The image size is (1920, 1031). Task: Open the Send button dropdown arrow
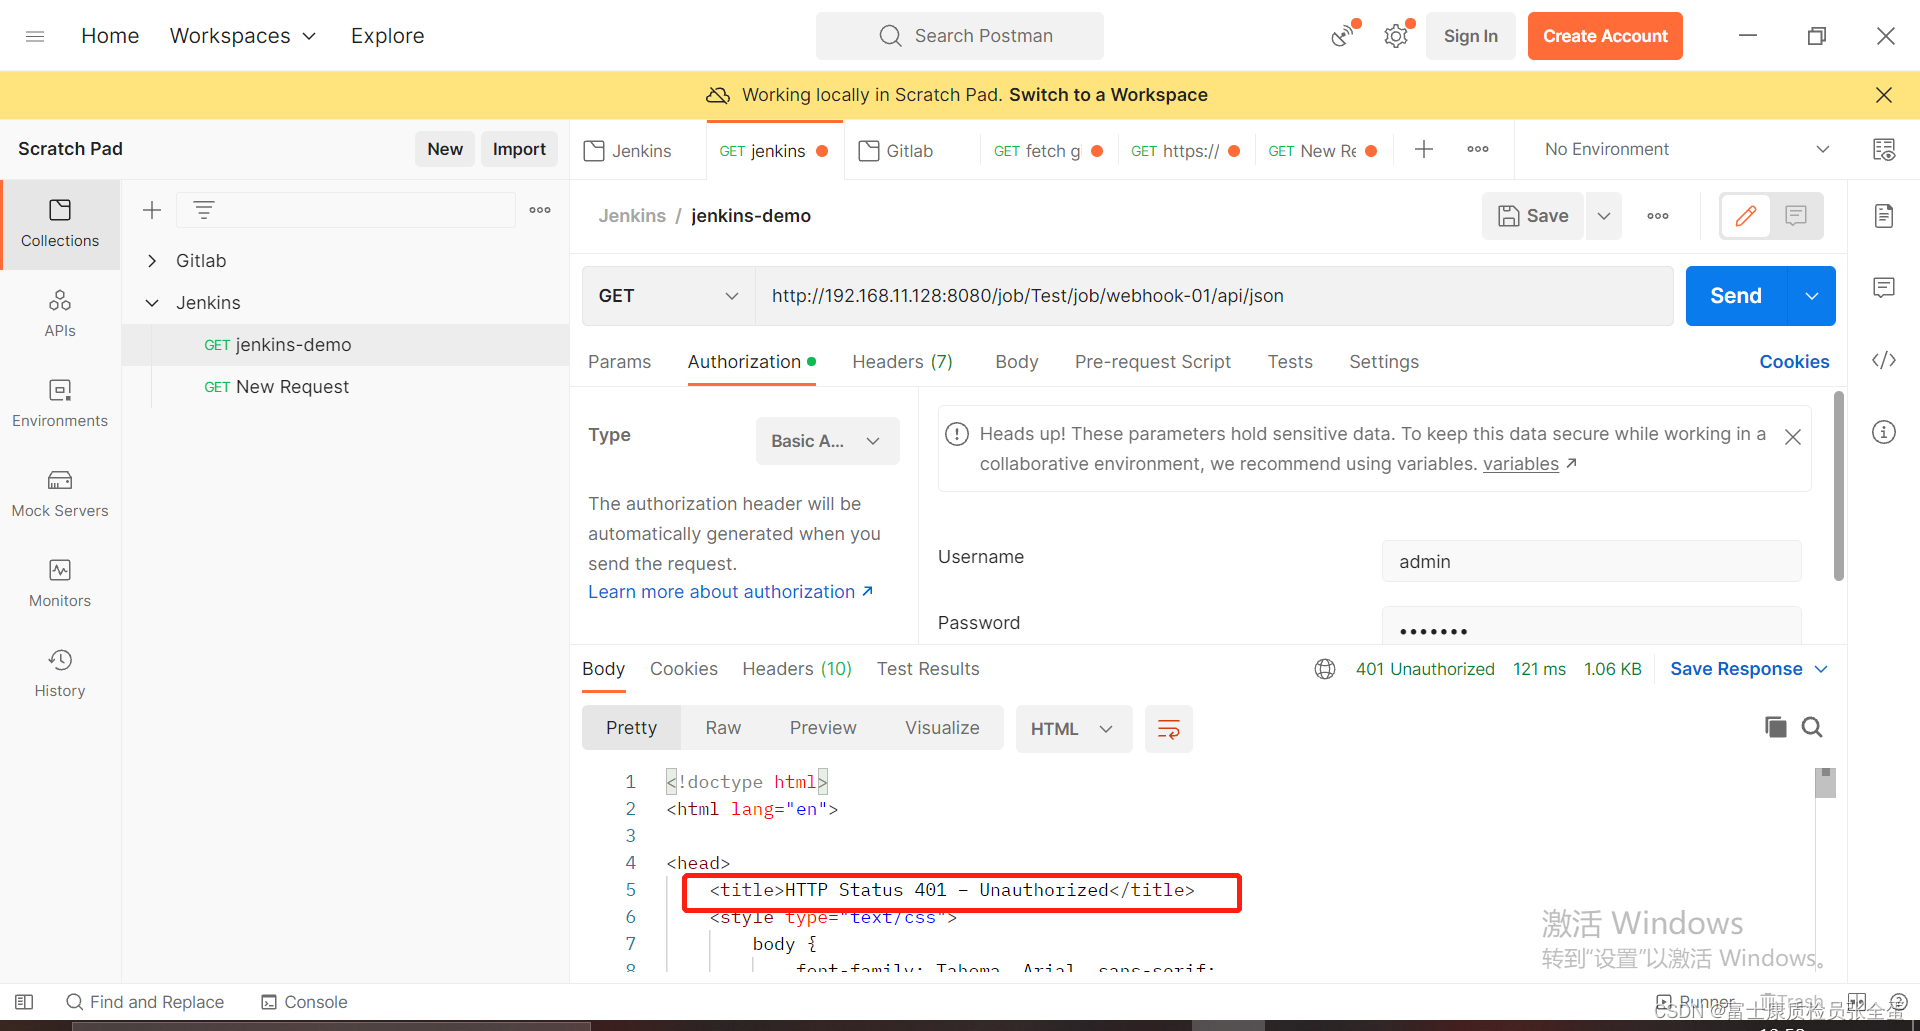pyautogui.click(x=1812, y=296)
